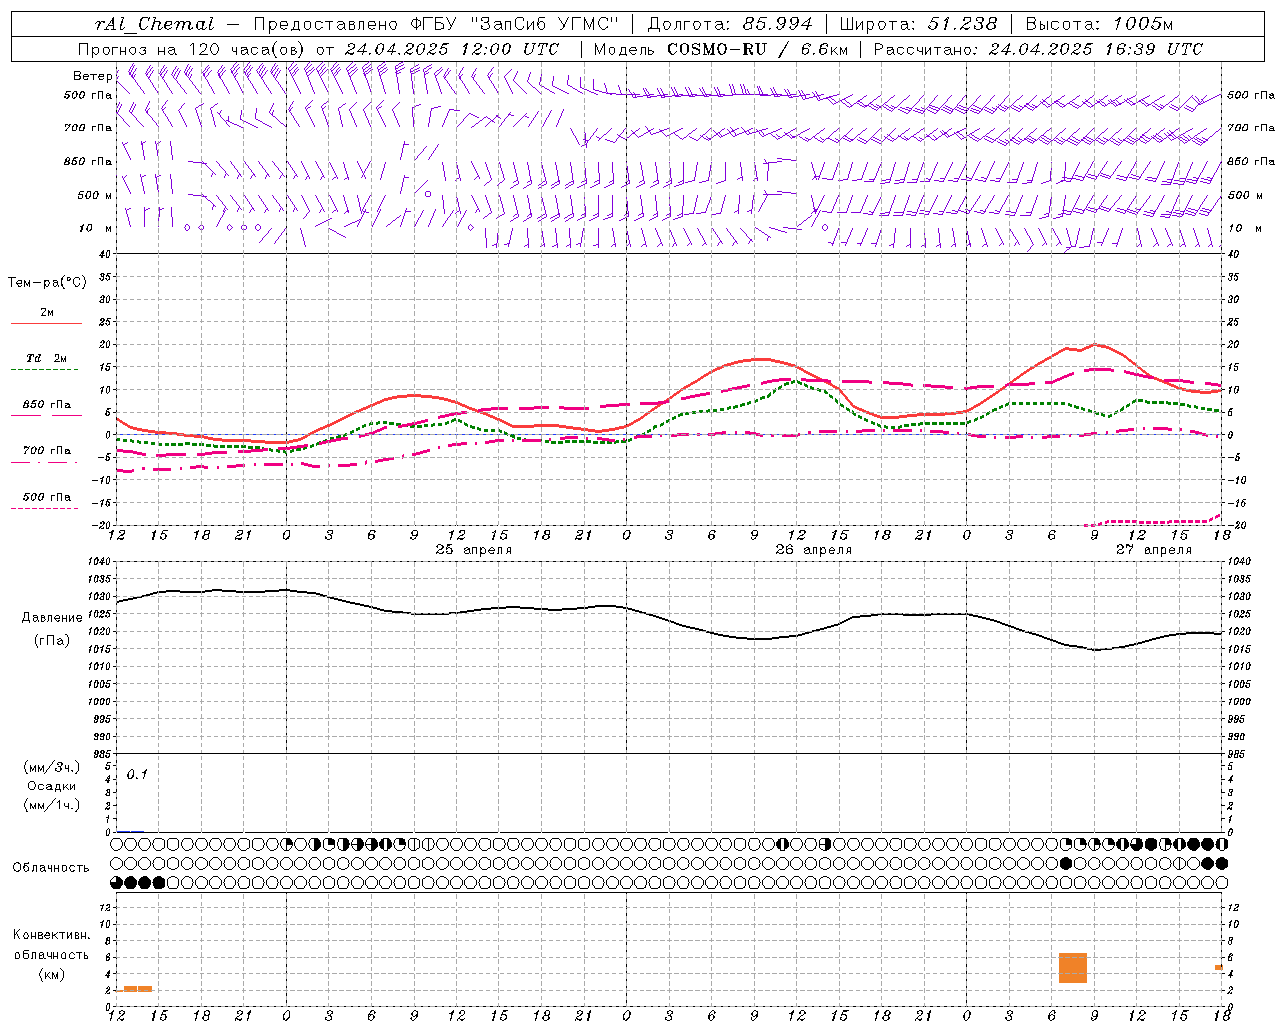Select the provider text ФГБУ "ЗапСиб УГМС"
This screenshot has height=1024, width=1280.
(514, 24)
